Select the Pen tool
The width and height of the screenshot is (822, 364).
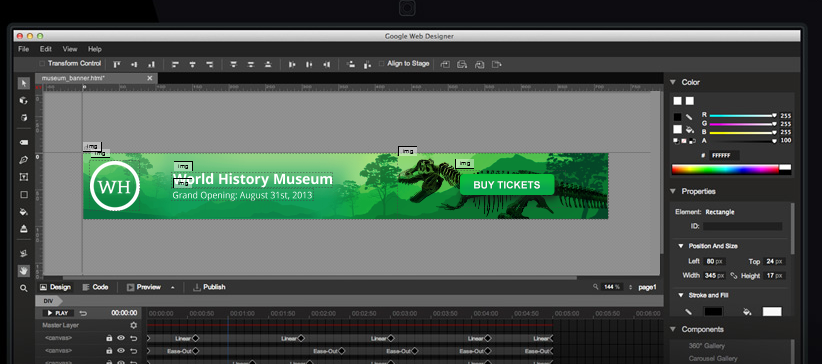[x=24, y=159]
